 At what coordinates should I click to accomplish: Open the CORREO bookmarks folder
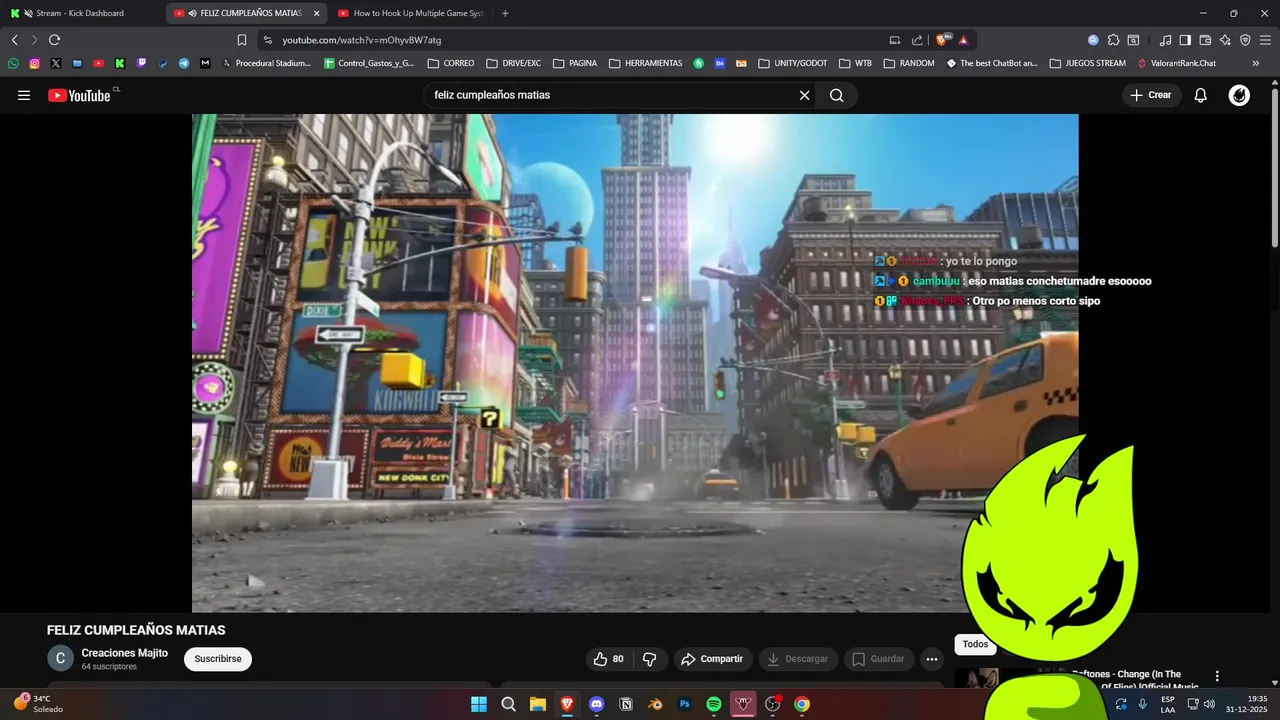click(451, 63)
